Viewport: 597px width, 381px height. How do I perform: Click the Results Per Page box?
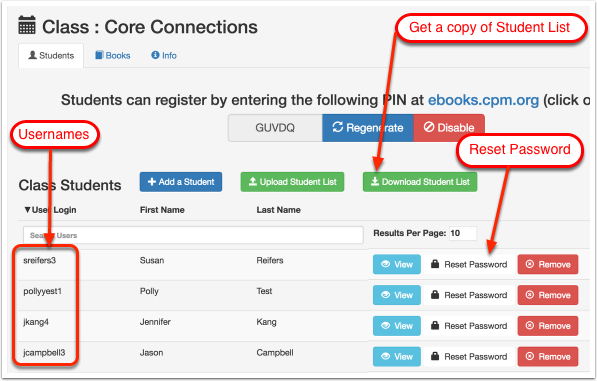click(x=463, y=233)
